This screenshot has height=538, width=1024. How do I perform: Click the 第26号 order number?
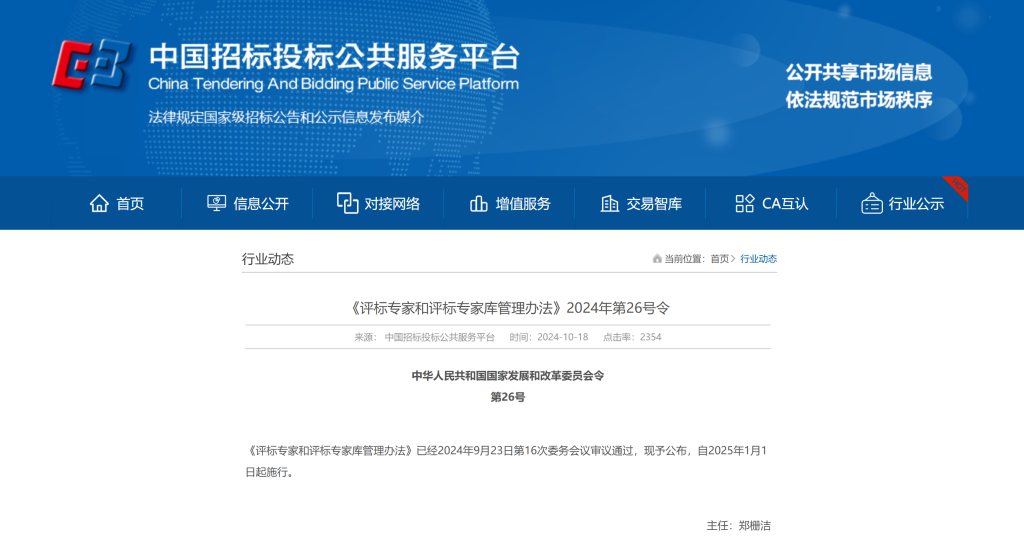coord(507,397)
